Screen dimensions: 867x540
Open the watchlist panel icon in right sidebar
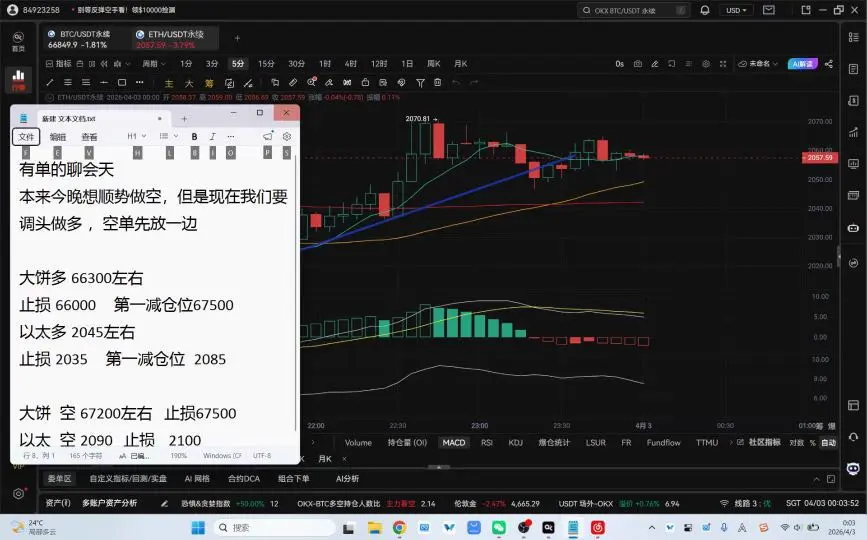click(853, 37)
